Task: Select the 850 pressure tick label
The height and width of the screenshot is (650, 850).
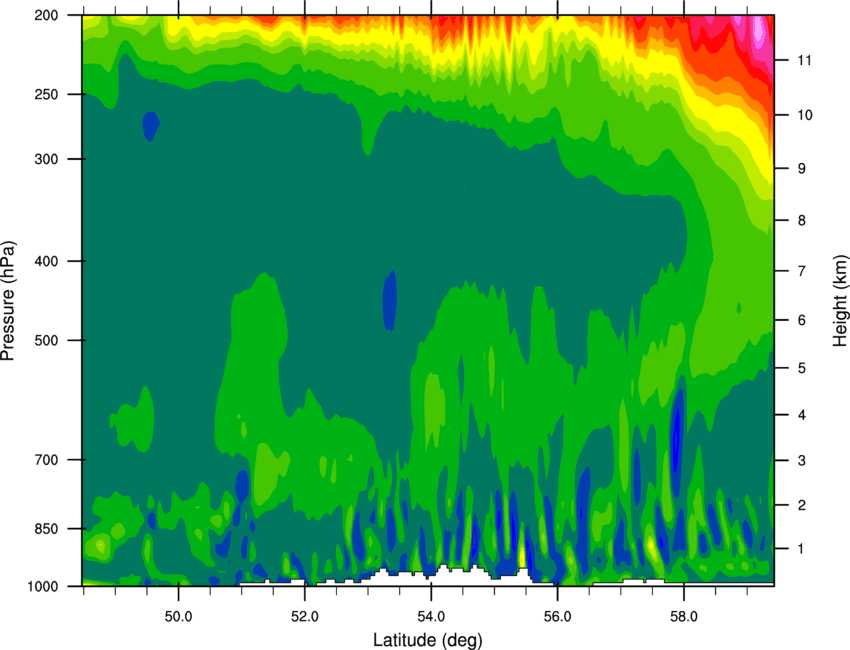Action: [46, 529]
